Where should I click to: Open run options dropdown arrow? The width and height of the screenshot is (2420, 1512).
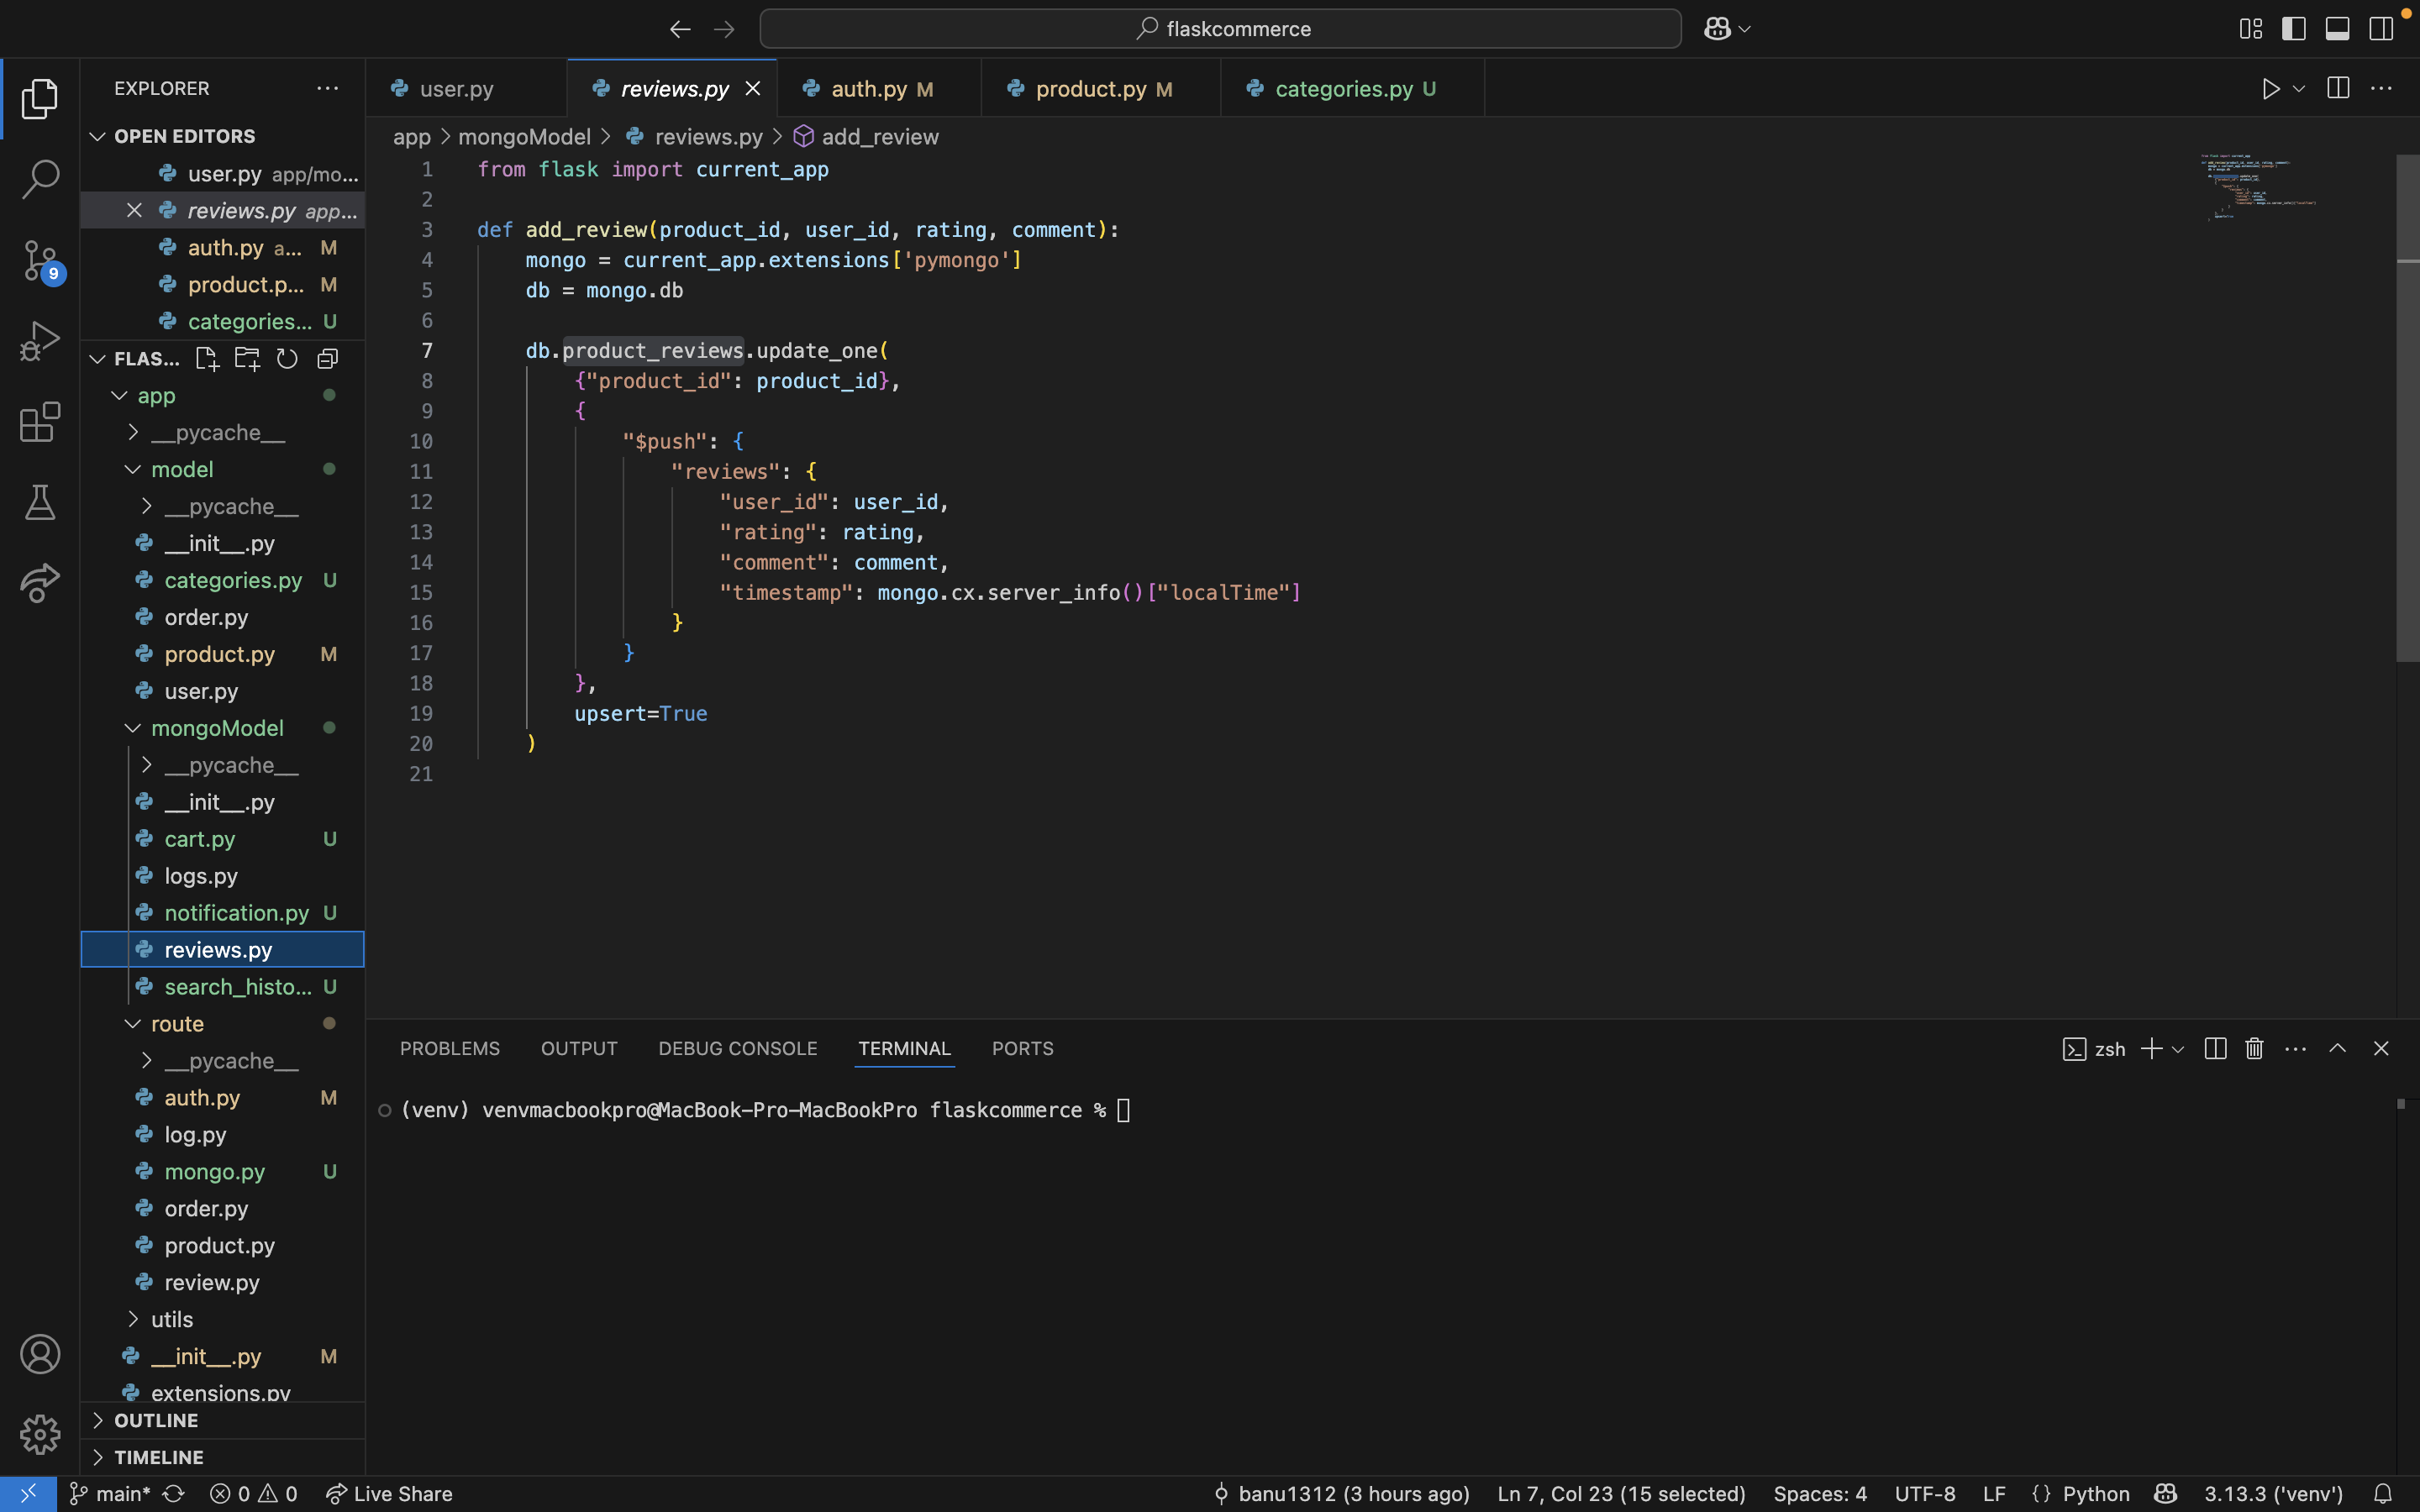[2299, 89]
